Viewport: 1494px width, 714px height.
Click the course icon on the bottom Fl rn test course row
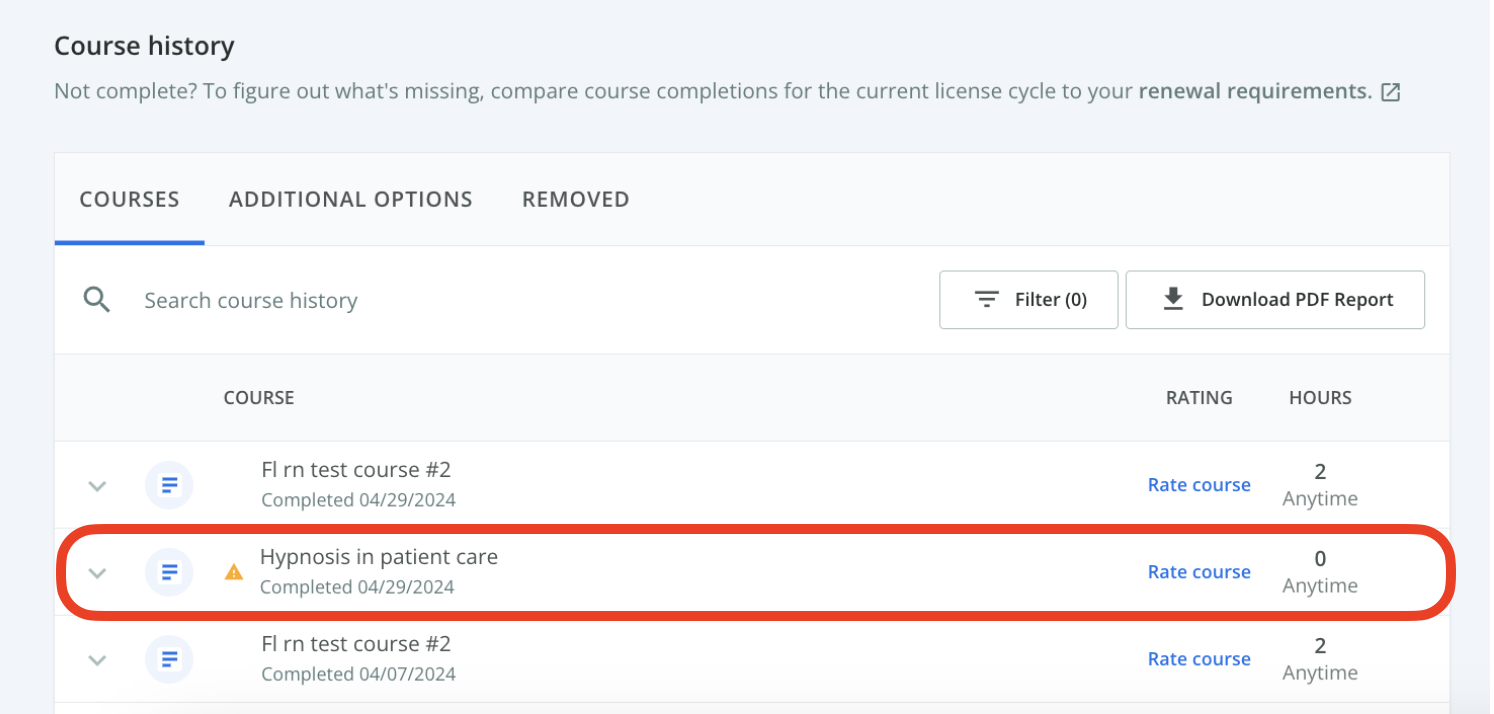tap(169, 658)
